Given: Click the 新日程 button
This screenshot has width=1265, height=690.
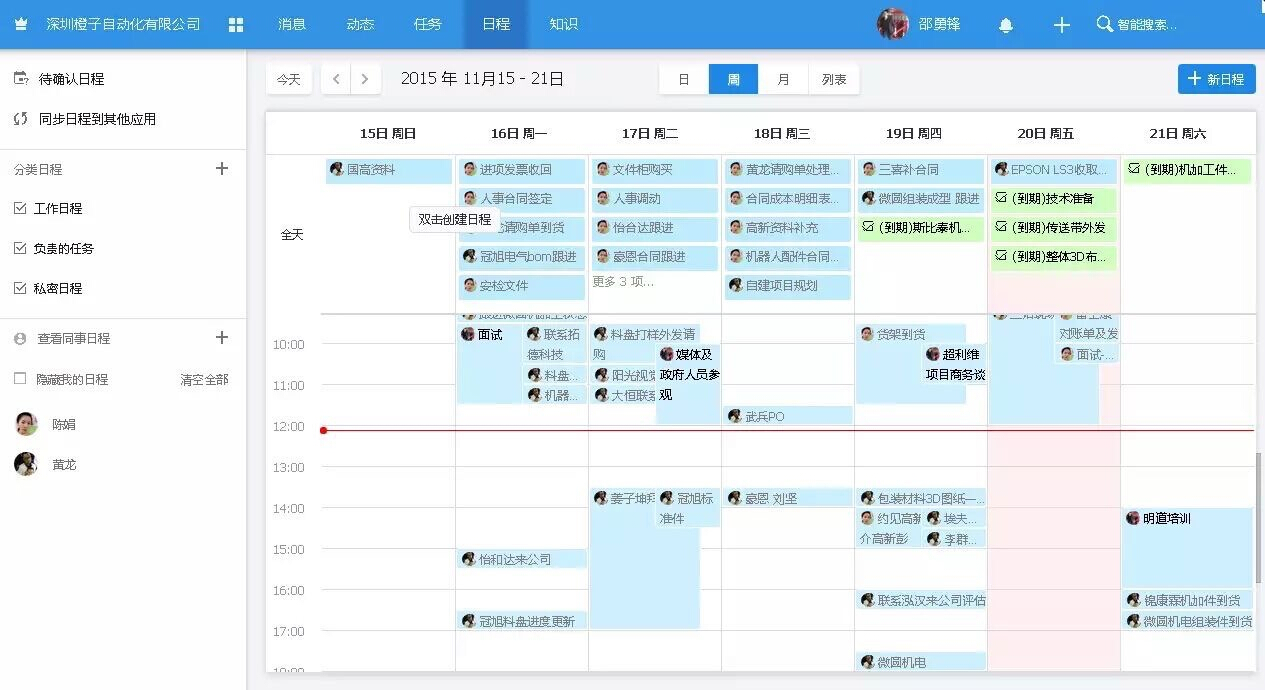Looking at the screenshot, I should pyautogui.click(x=1216, y=79).
